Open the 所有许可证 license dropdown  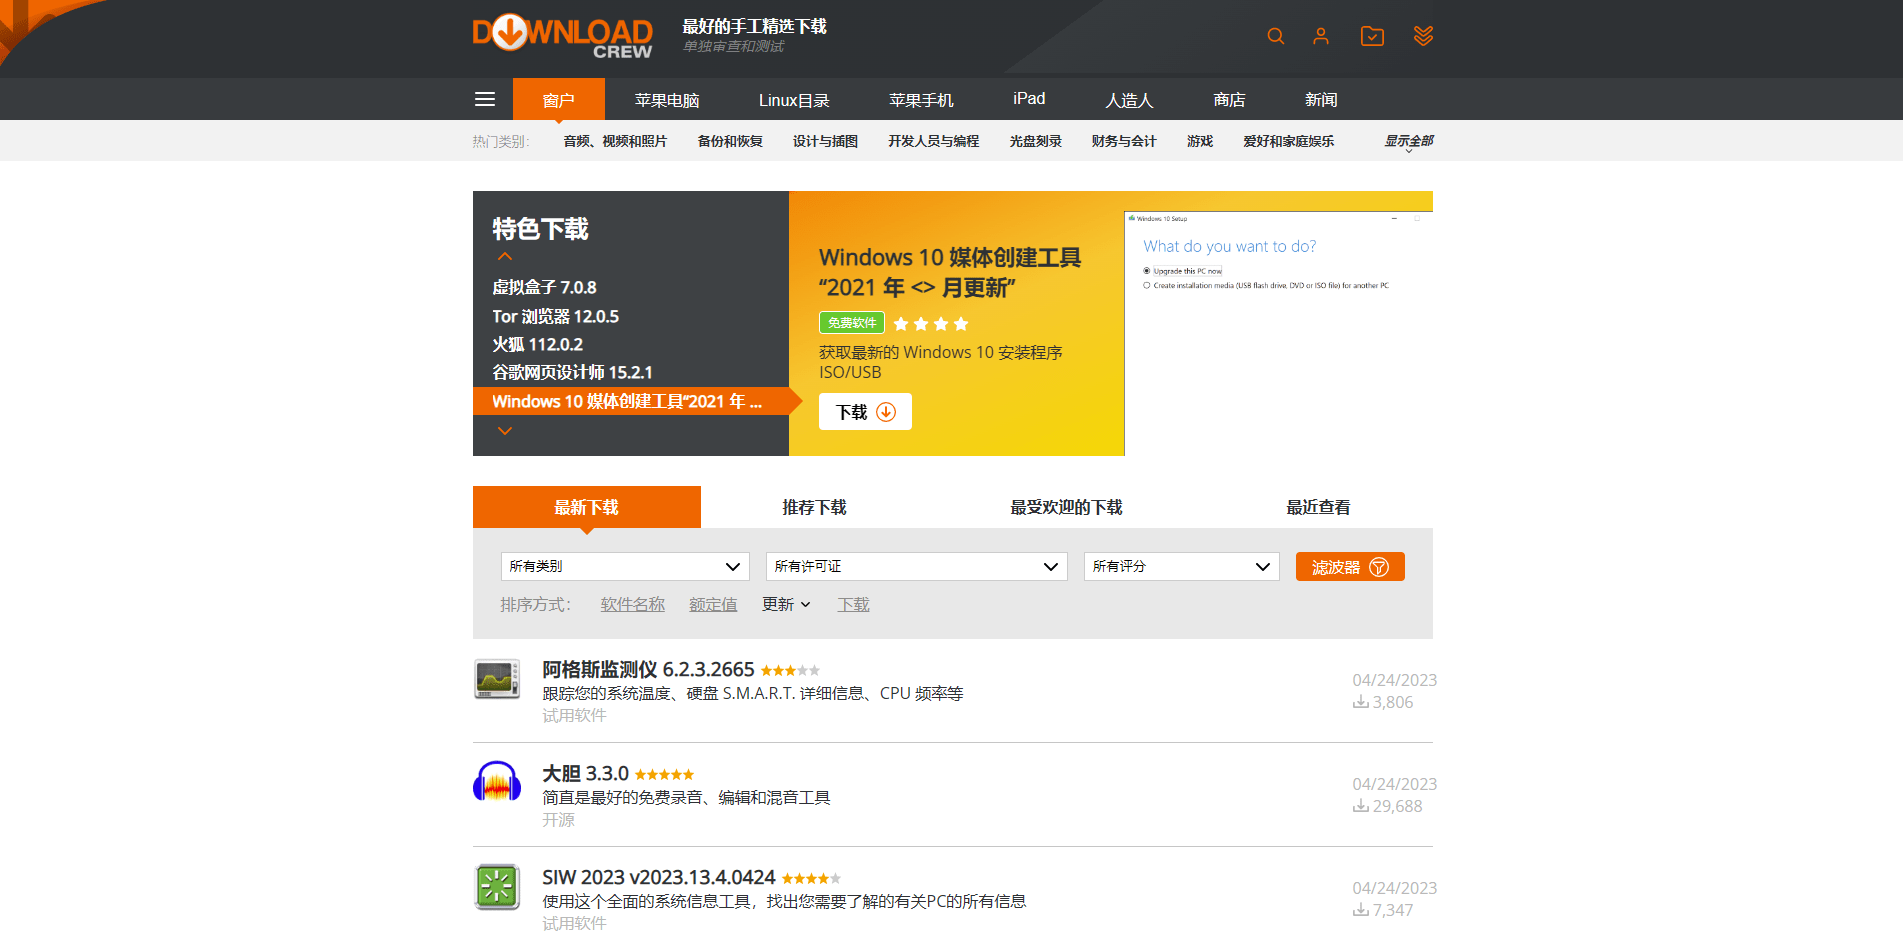click(x=917, y=566)
